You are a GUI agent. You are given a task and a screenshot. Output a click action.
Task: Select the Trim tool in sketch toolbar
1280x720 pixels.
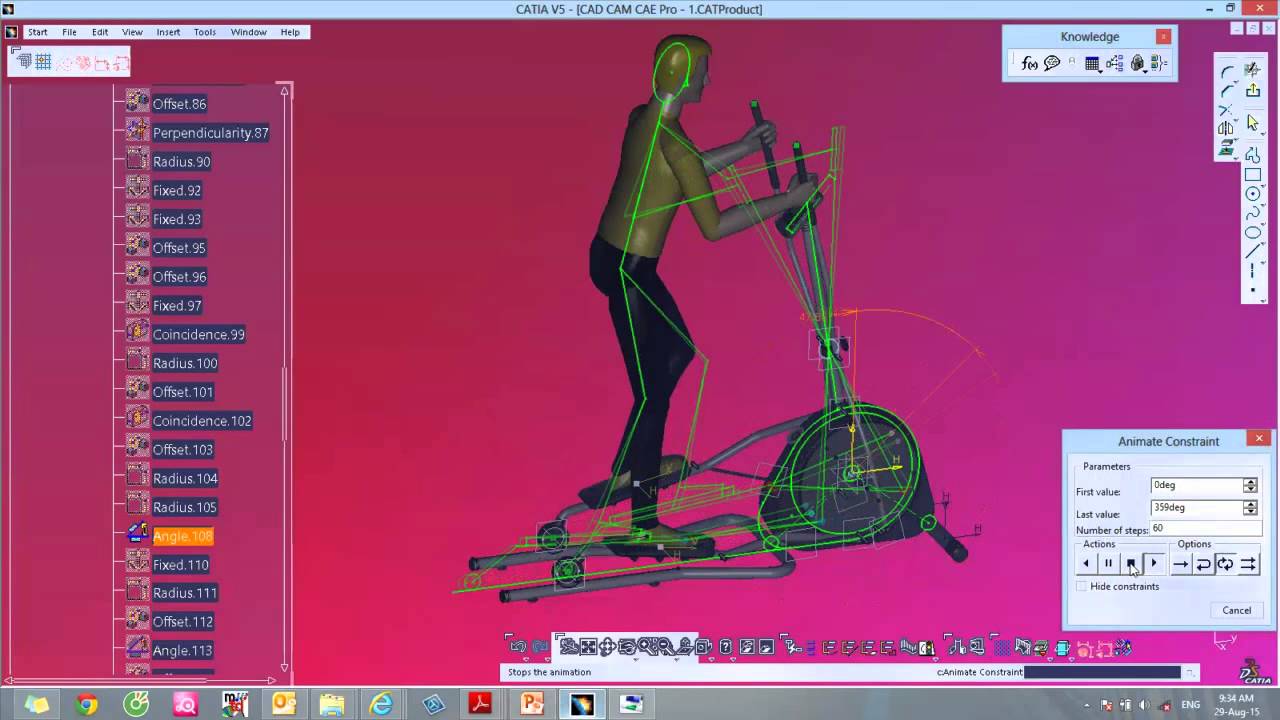[1226, 110]
